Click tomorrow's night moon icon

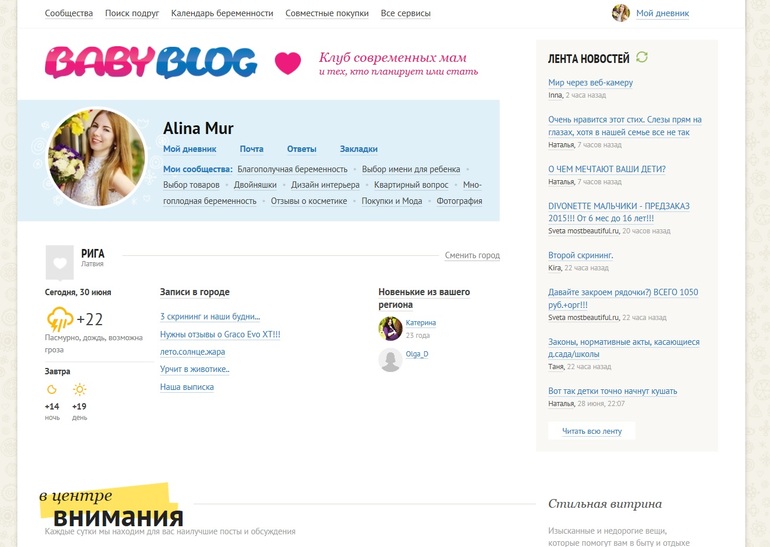click(52, 389)
